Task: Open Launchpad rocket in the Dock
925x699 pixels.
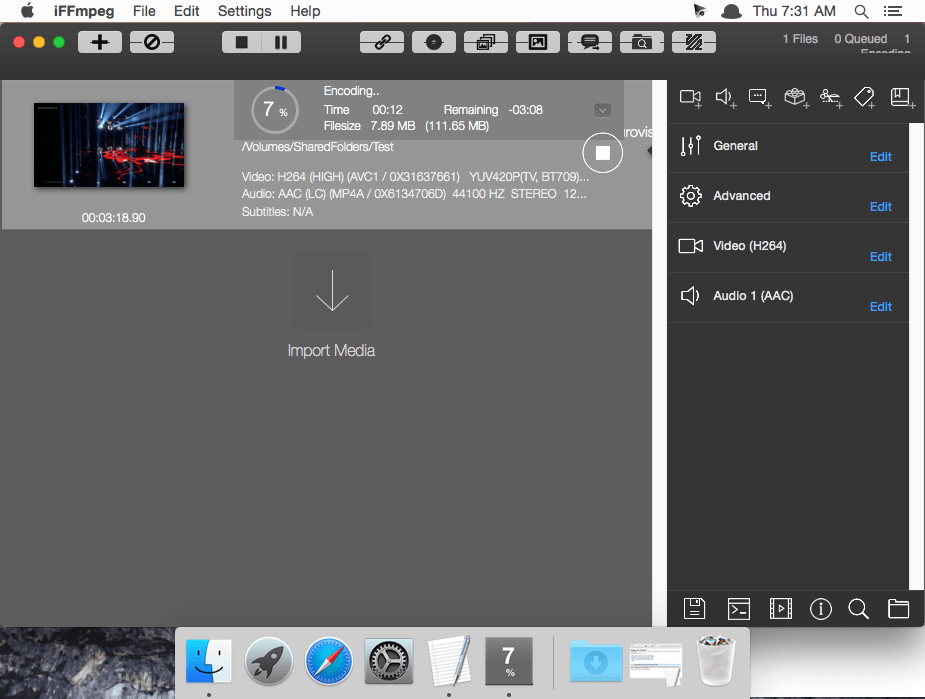Action: (x=268, y=661)
